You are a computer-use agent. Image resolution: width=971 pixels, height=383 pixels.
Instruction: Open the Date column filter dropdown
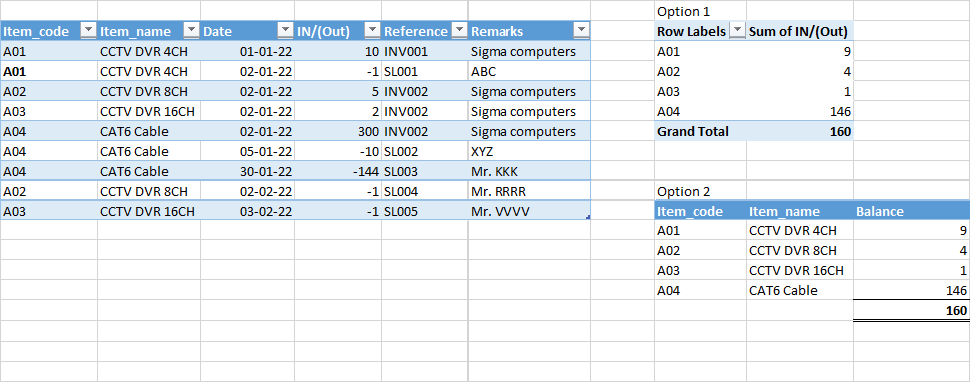click(285, 31)
